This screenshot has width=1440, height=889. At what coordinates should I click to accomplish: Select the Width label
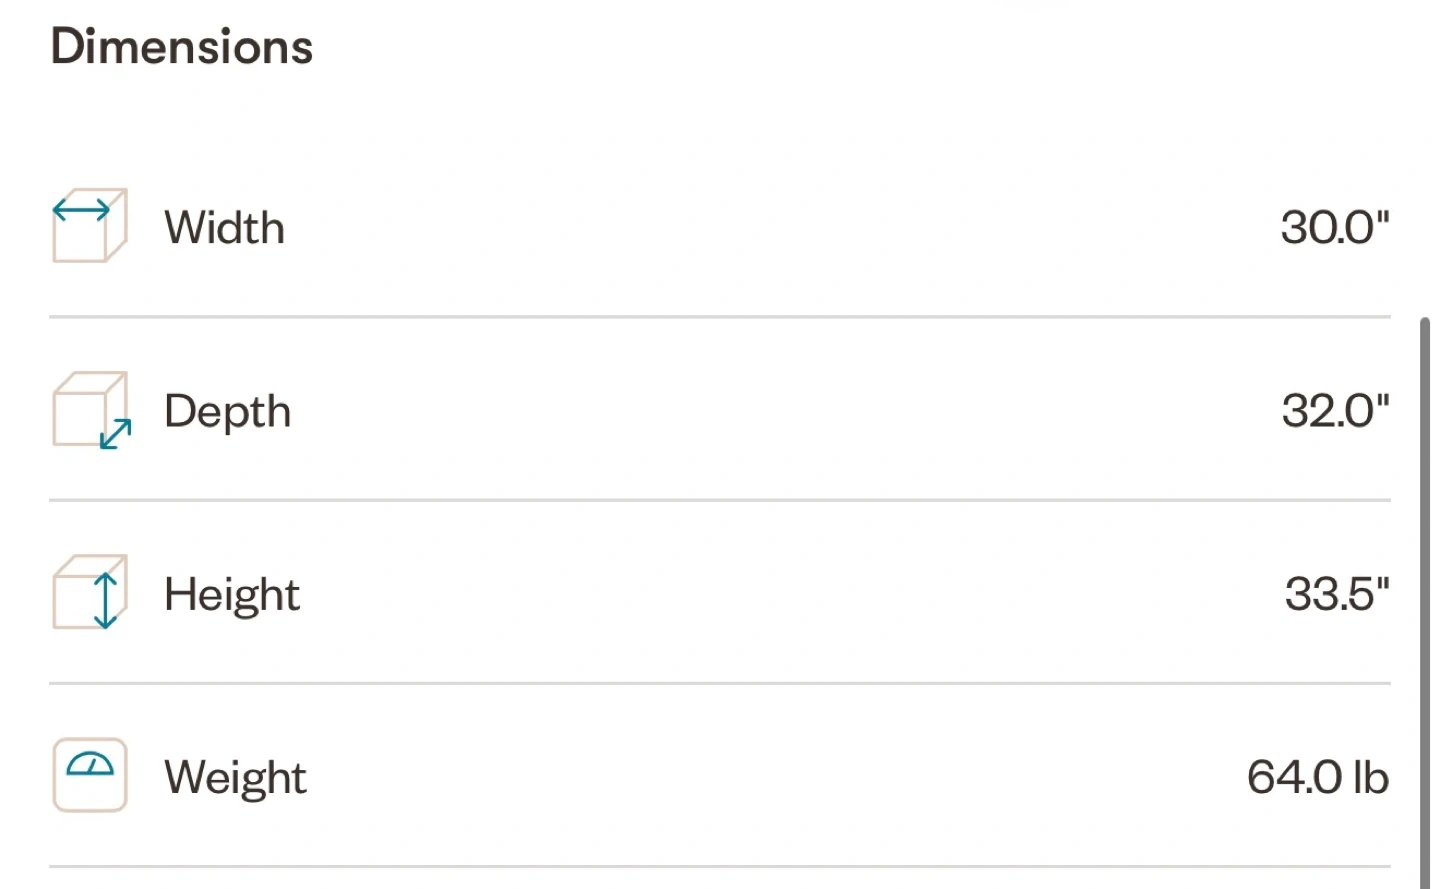[225, 228]
